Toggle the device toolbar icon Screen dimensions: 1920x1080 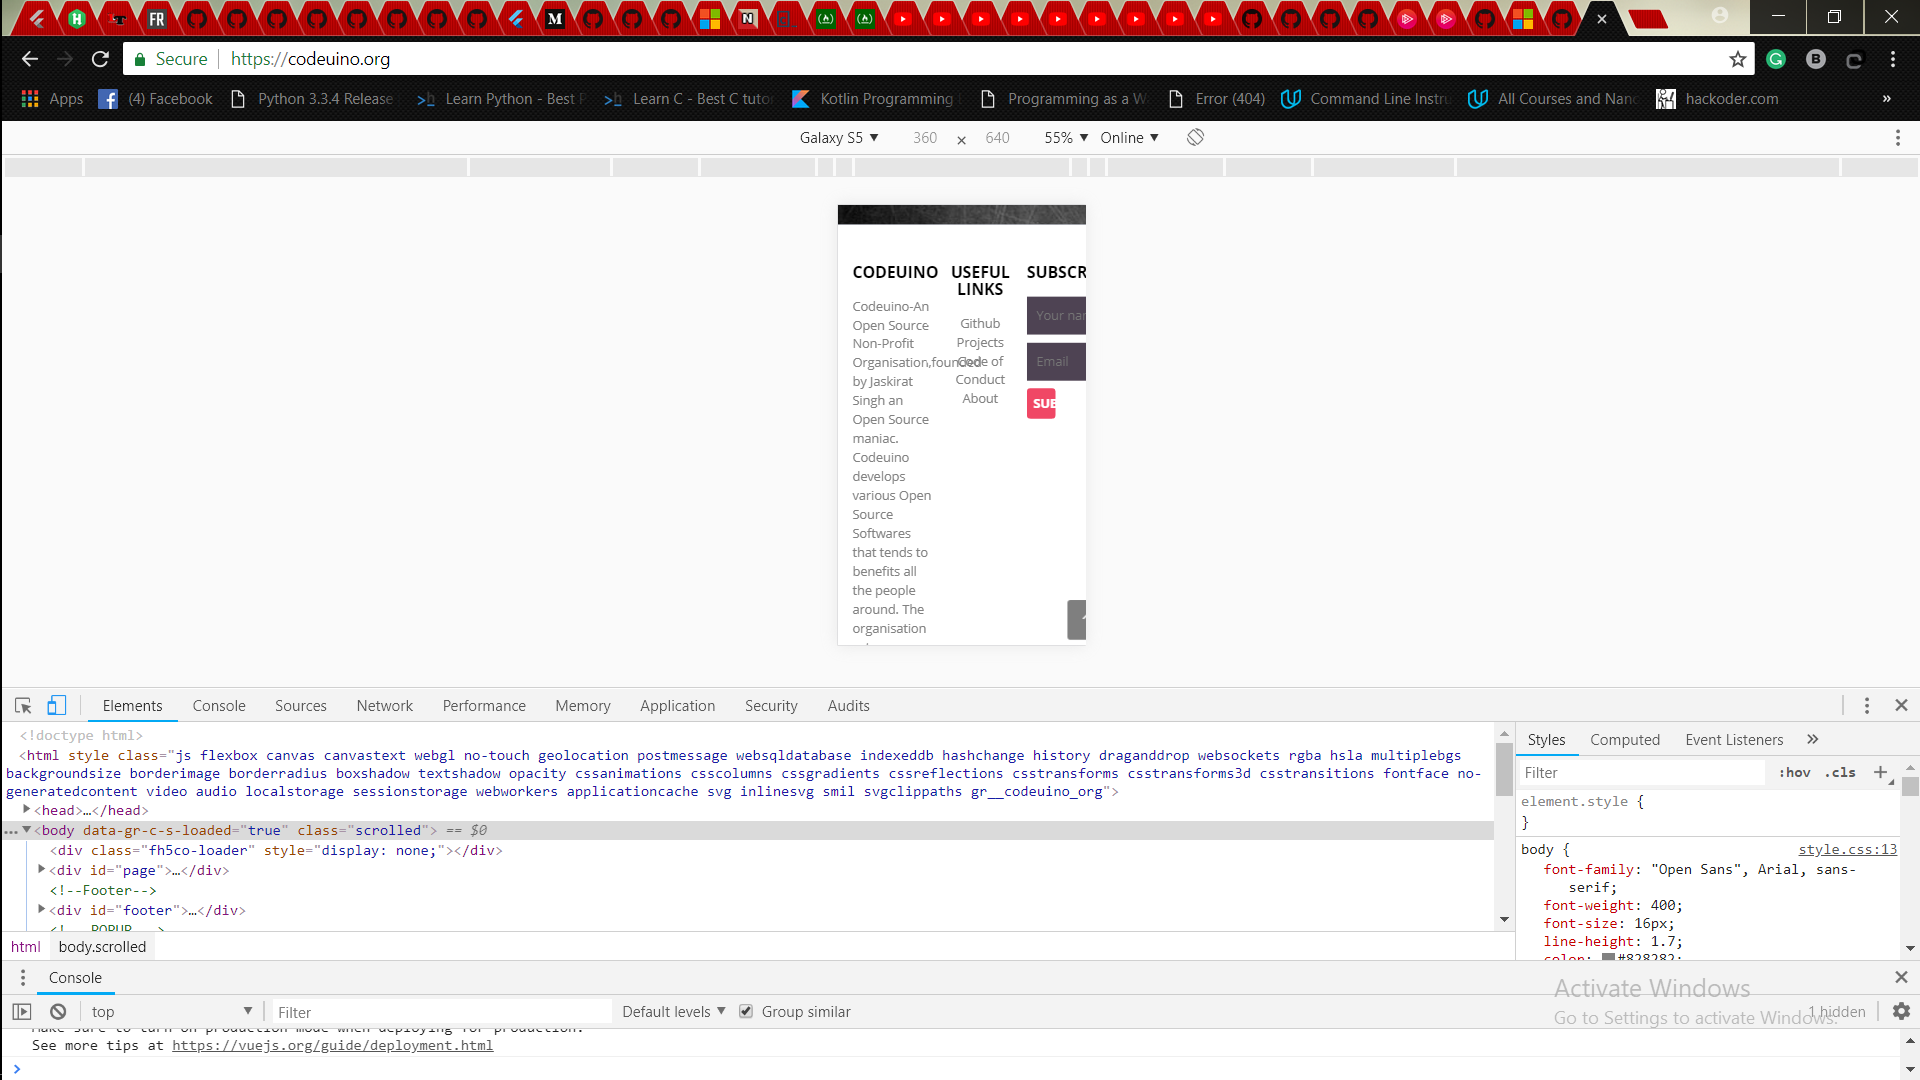point(57,706)
